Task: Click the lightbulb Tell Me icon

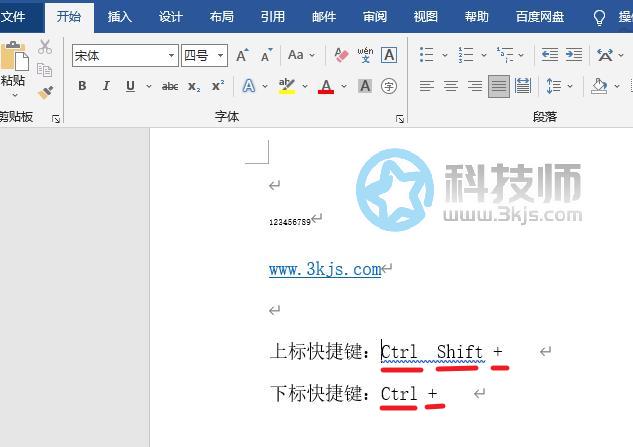Action: coord(599,17)
